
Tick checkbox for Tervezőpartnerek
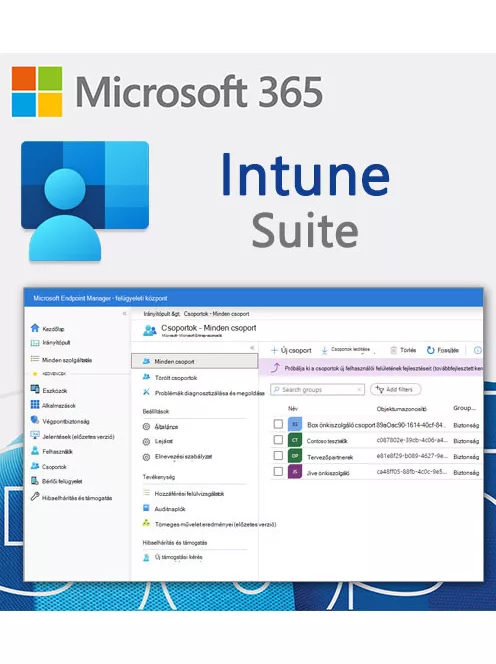[x=278, y=455]
